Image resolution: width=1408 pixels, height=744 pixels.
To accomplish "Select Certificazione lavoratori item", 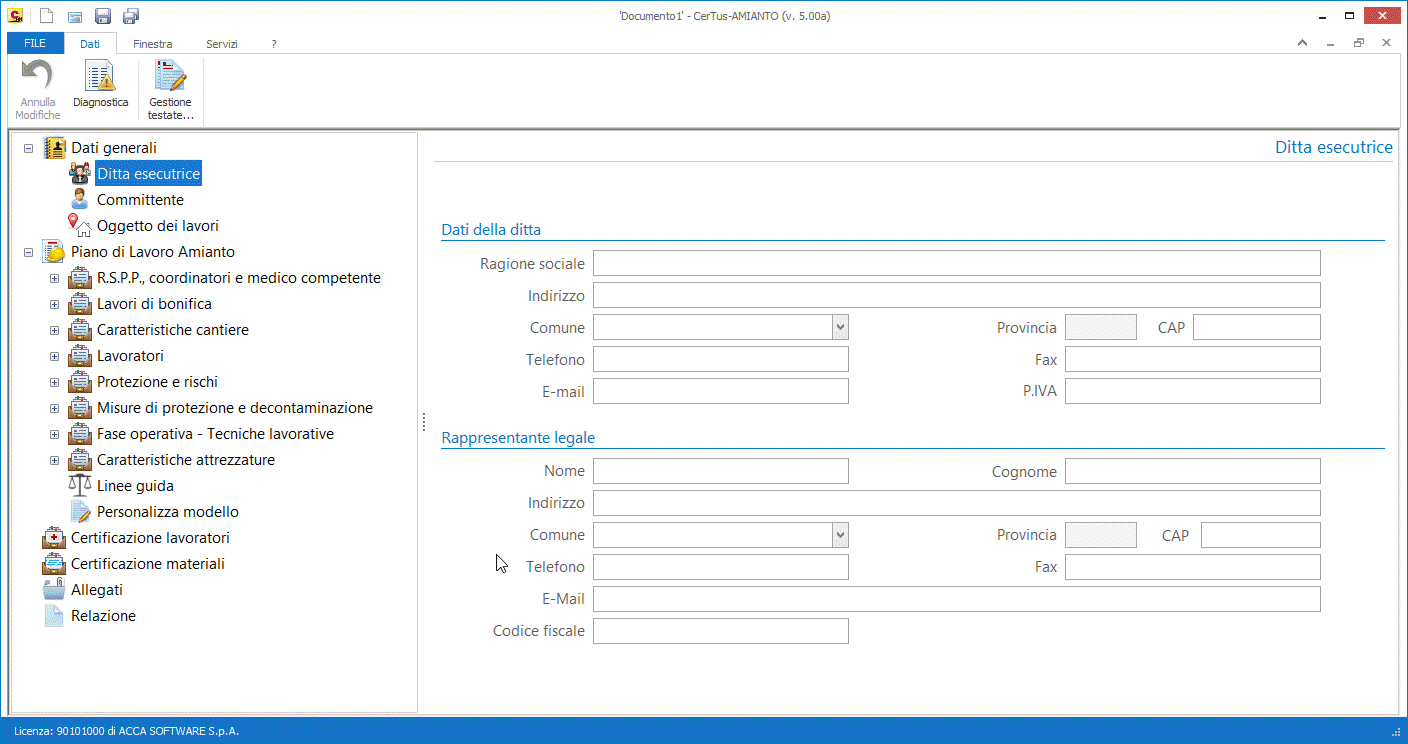I will coord(150,538).
